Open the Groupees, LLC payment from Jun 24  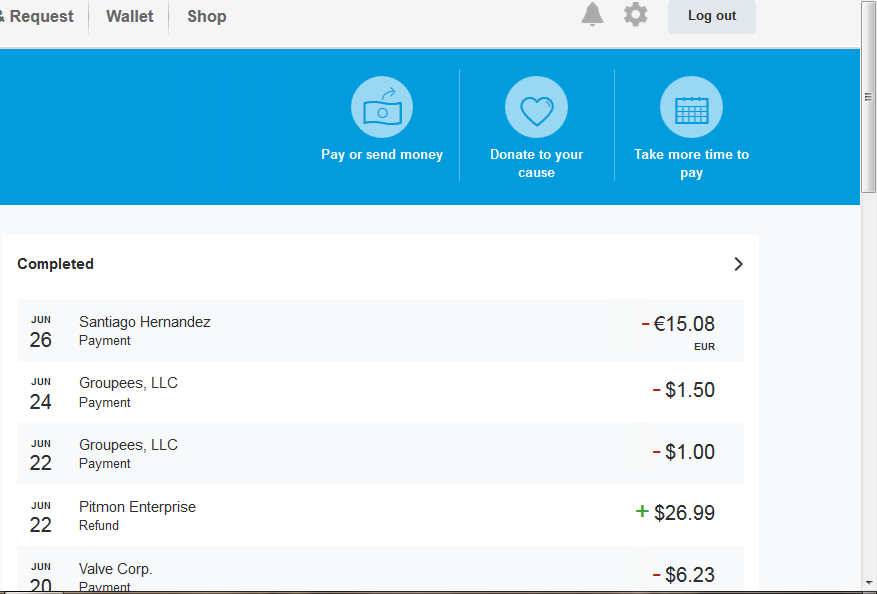click(380, 392)
